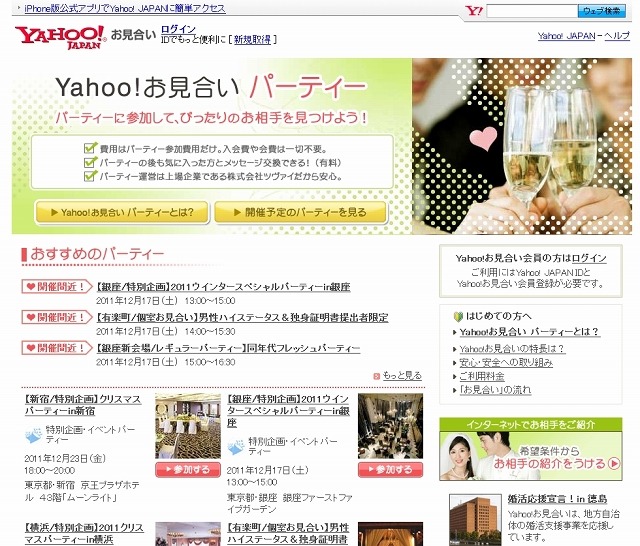The height and width of the screenshot is (546, 640).
Task: Click the champagne glasses hero image
Action: tap(522, 146)
